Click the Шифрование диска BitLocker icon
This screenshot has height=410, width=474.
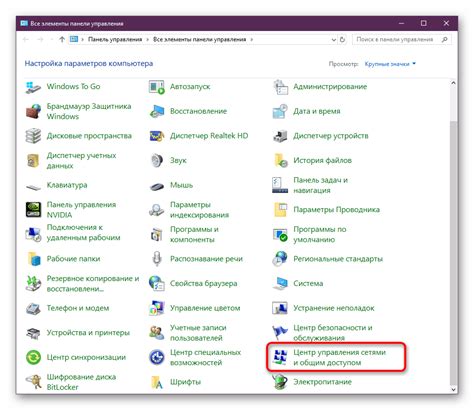pyautogui.click(x=33, y=382)
